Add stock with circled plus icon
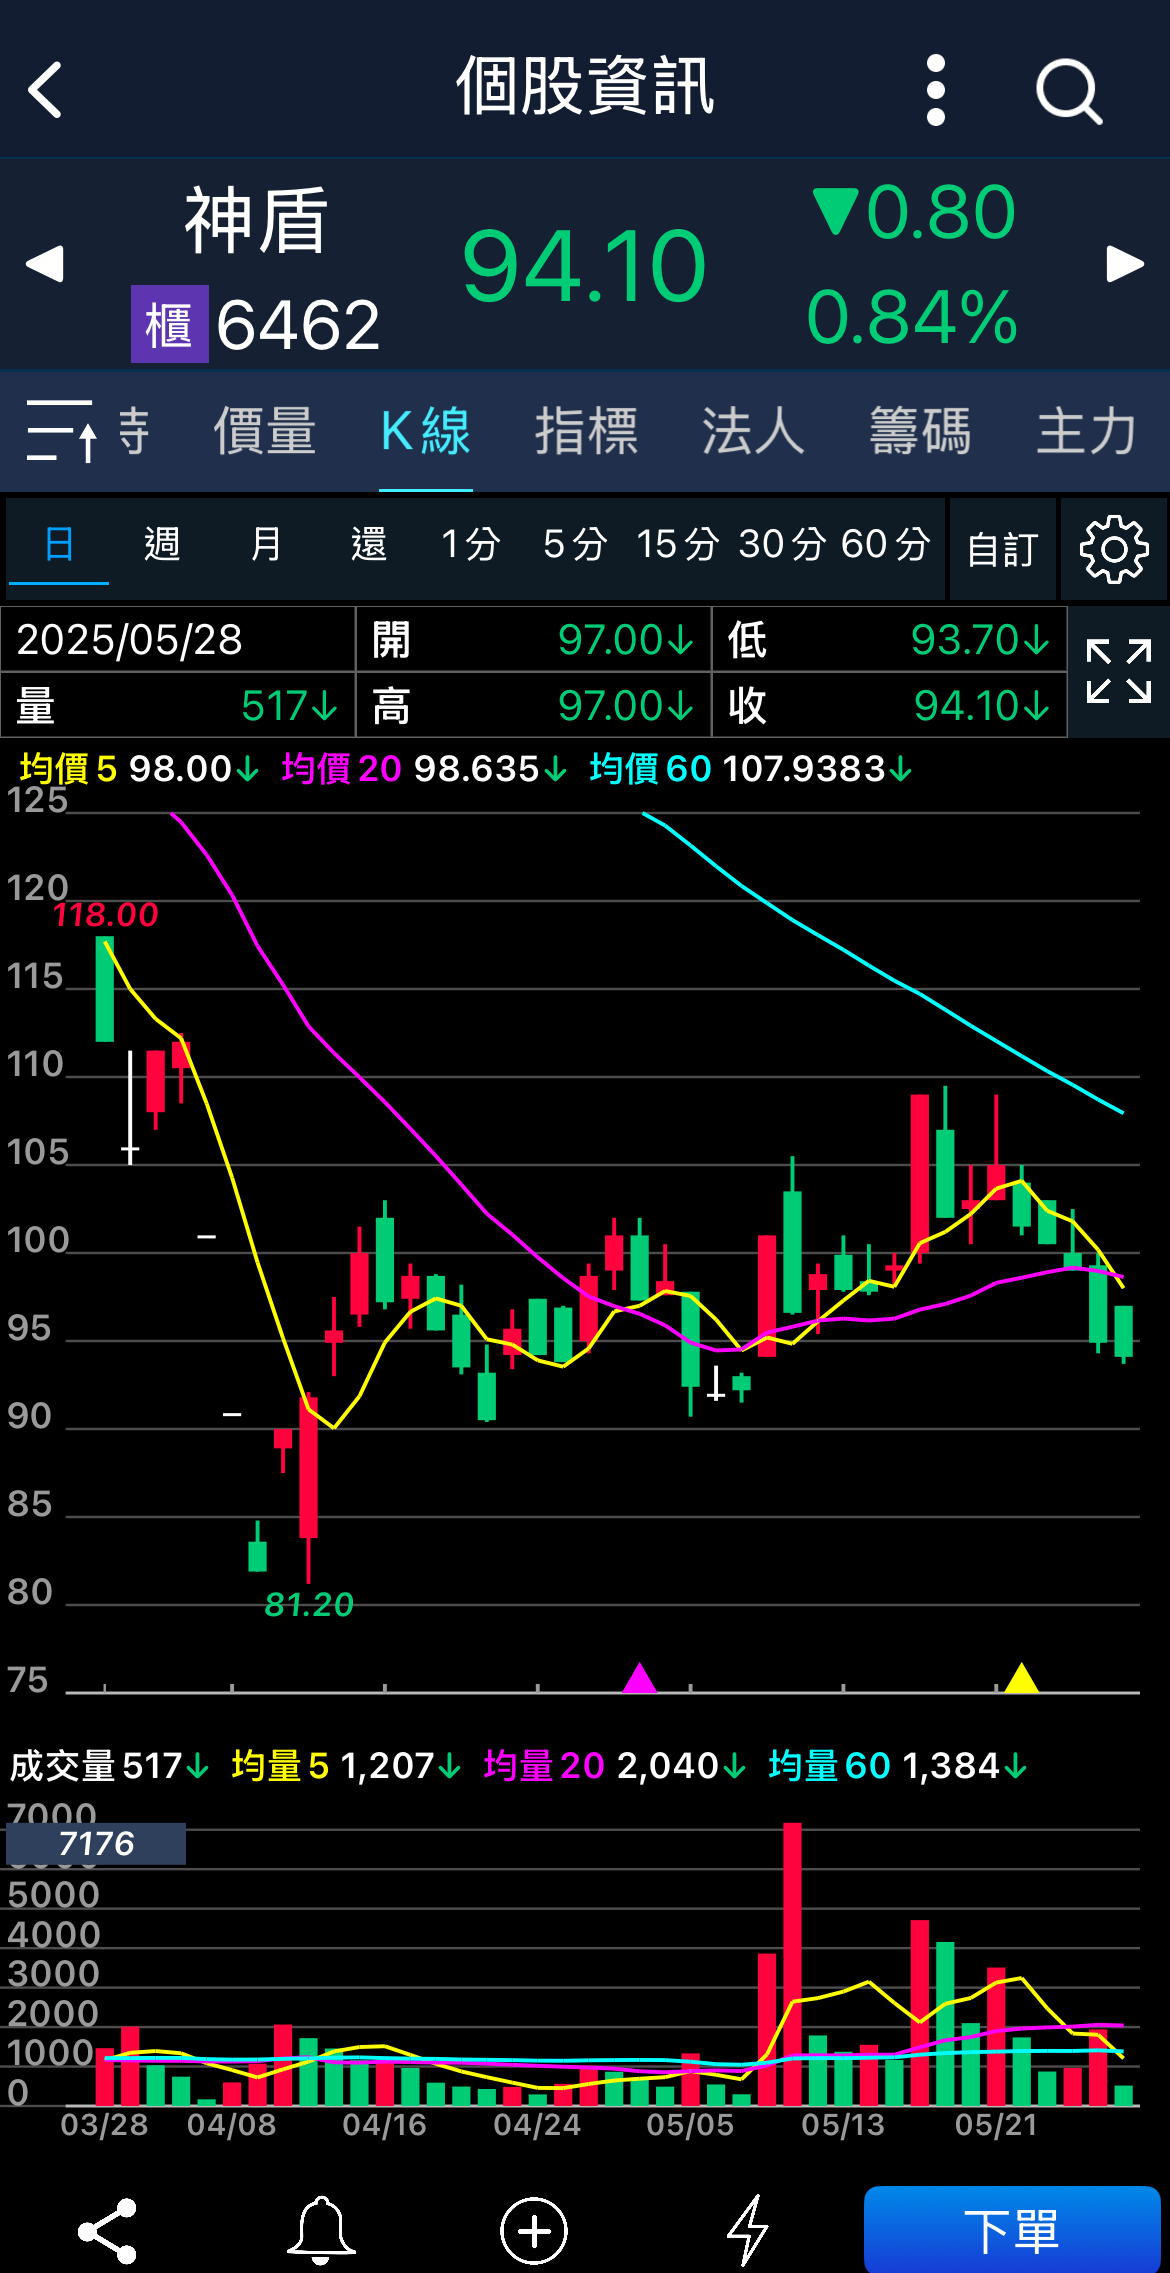The height and width of the screenshot is (2273, 1170). coord(534,2231)
